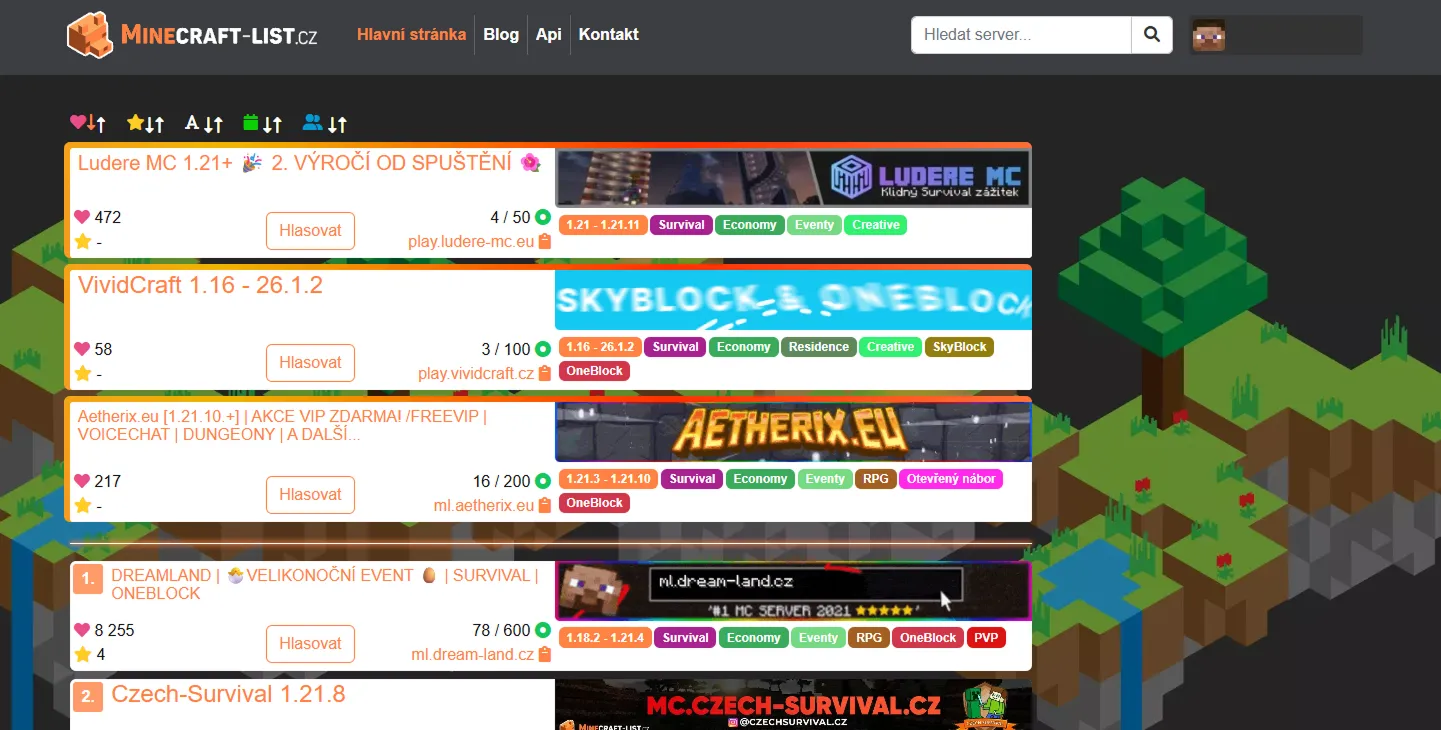
Task: Select the 1.16 - 26.1.2 version tag
Action: point(600,347)
